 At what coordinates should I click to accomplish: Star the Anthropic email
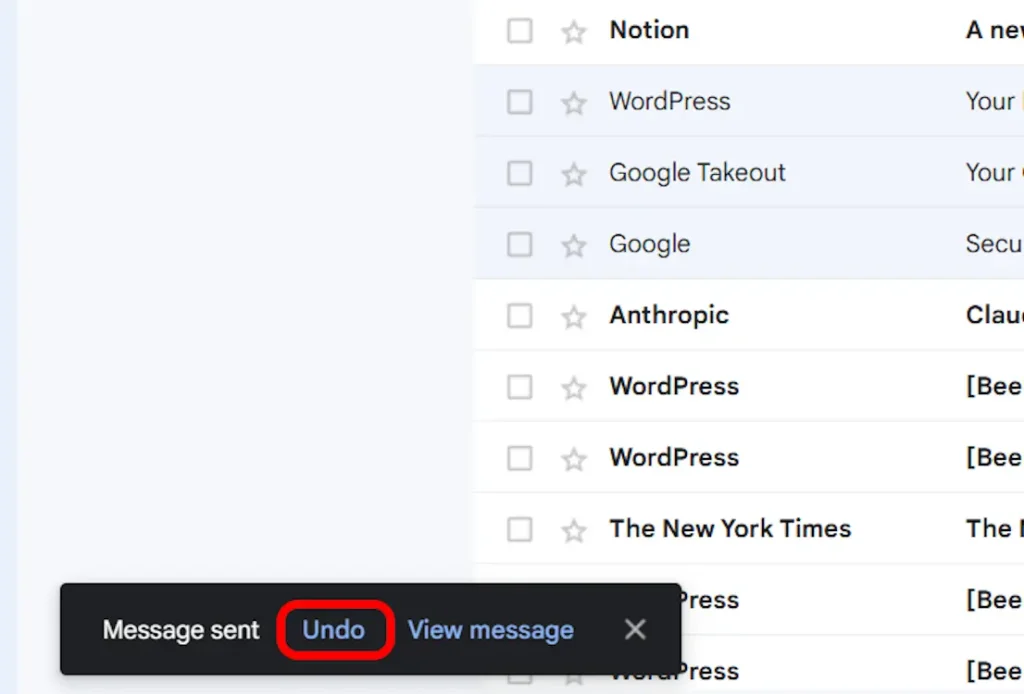tap(573, 315)
